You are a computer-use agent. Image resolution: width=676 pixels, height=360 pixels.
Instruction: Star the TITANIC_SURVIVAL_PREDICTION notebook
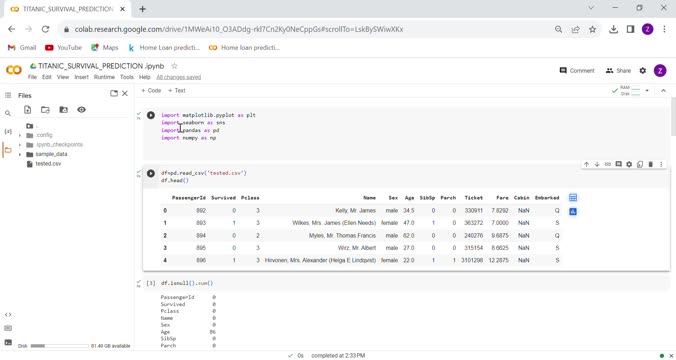pos(174,66)
